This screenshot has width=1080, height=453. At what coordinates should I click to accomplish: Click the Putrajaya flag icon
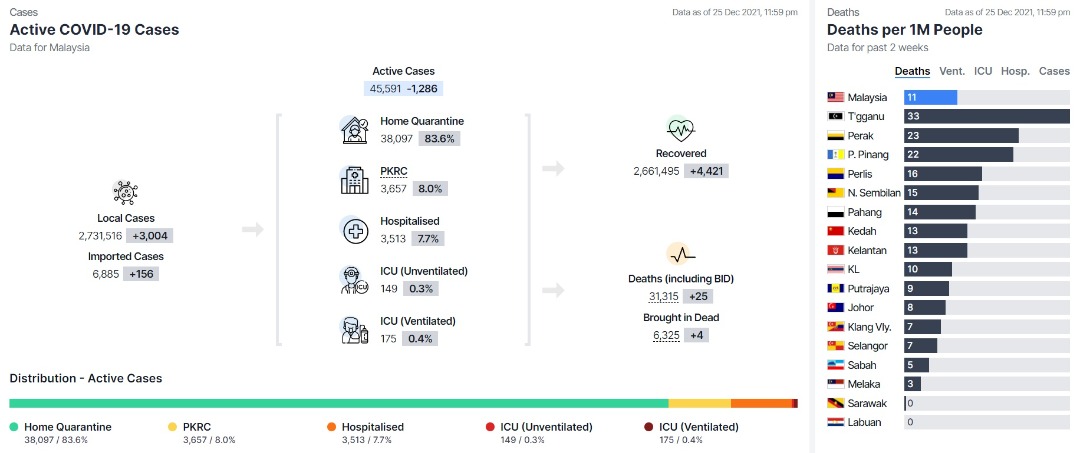point(835,288)
